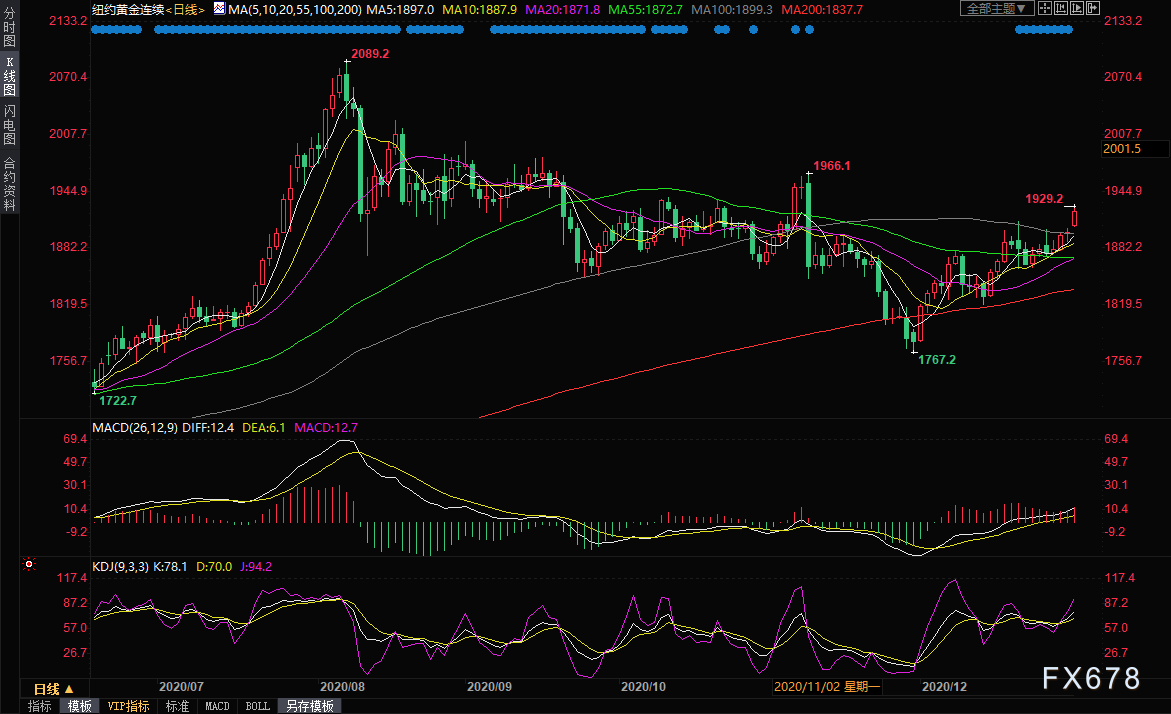Screen dimensions: 1171x714
Task: Click the DIFF:12.4 value
Action: [x=208, y=428]
